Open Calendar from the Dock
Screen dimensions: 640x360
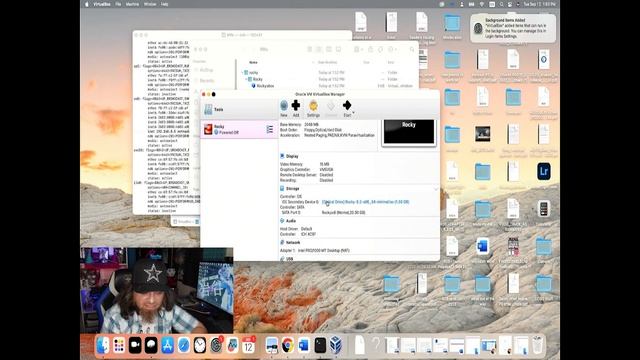coord(248,345)
